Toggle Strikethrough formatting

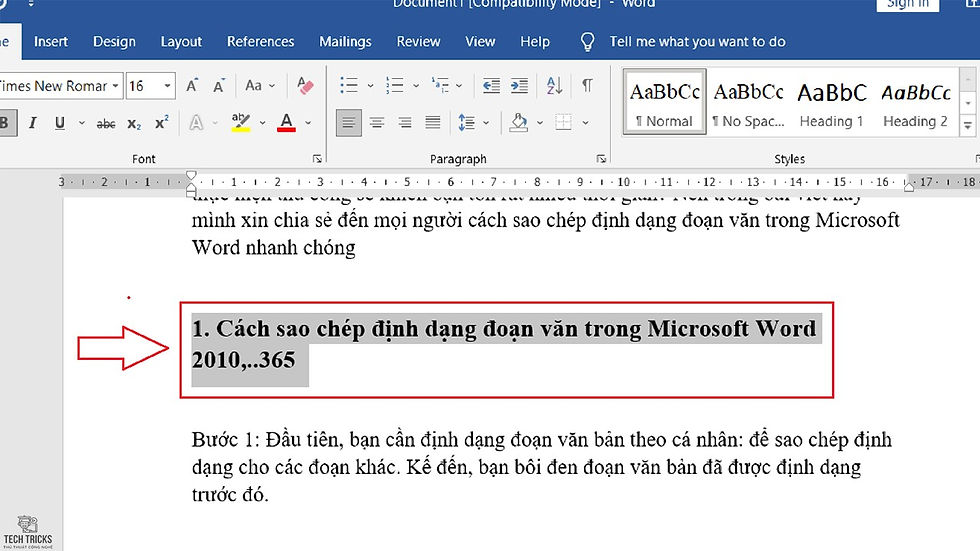point(106,124)
